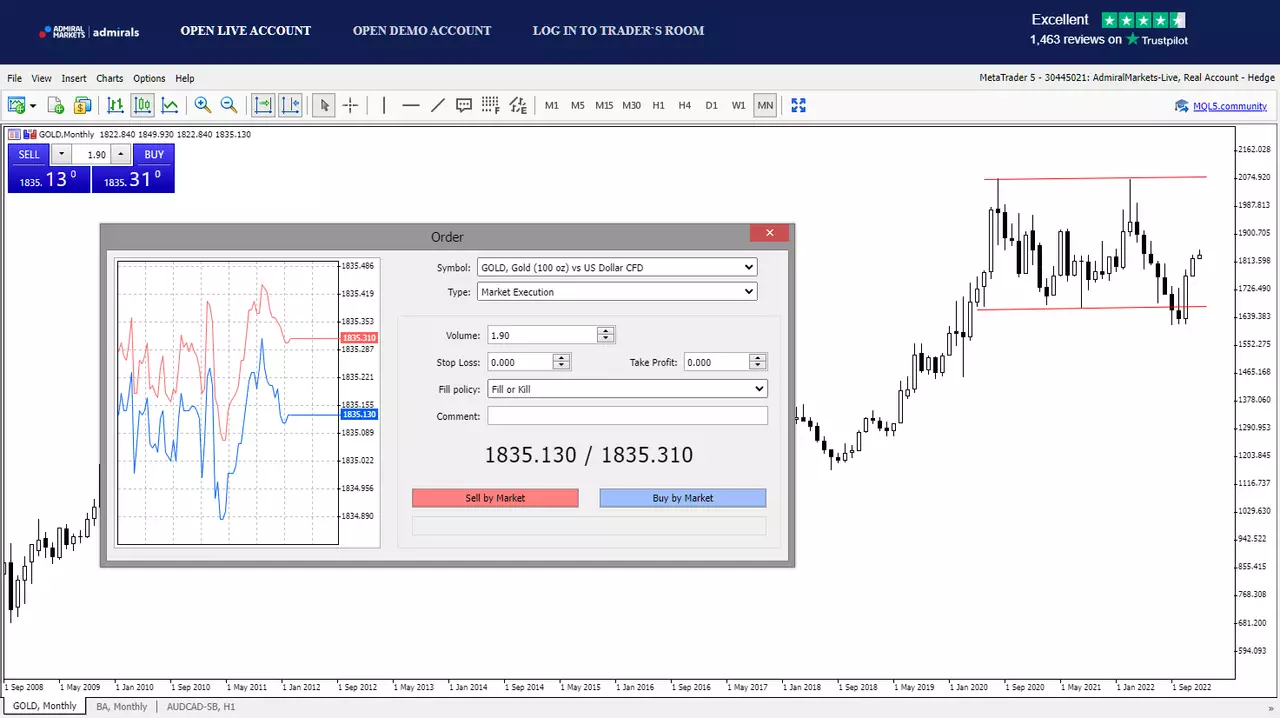
Task: Click BUY in one-click trading panel
Action: coord(153,155)
